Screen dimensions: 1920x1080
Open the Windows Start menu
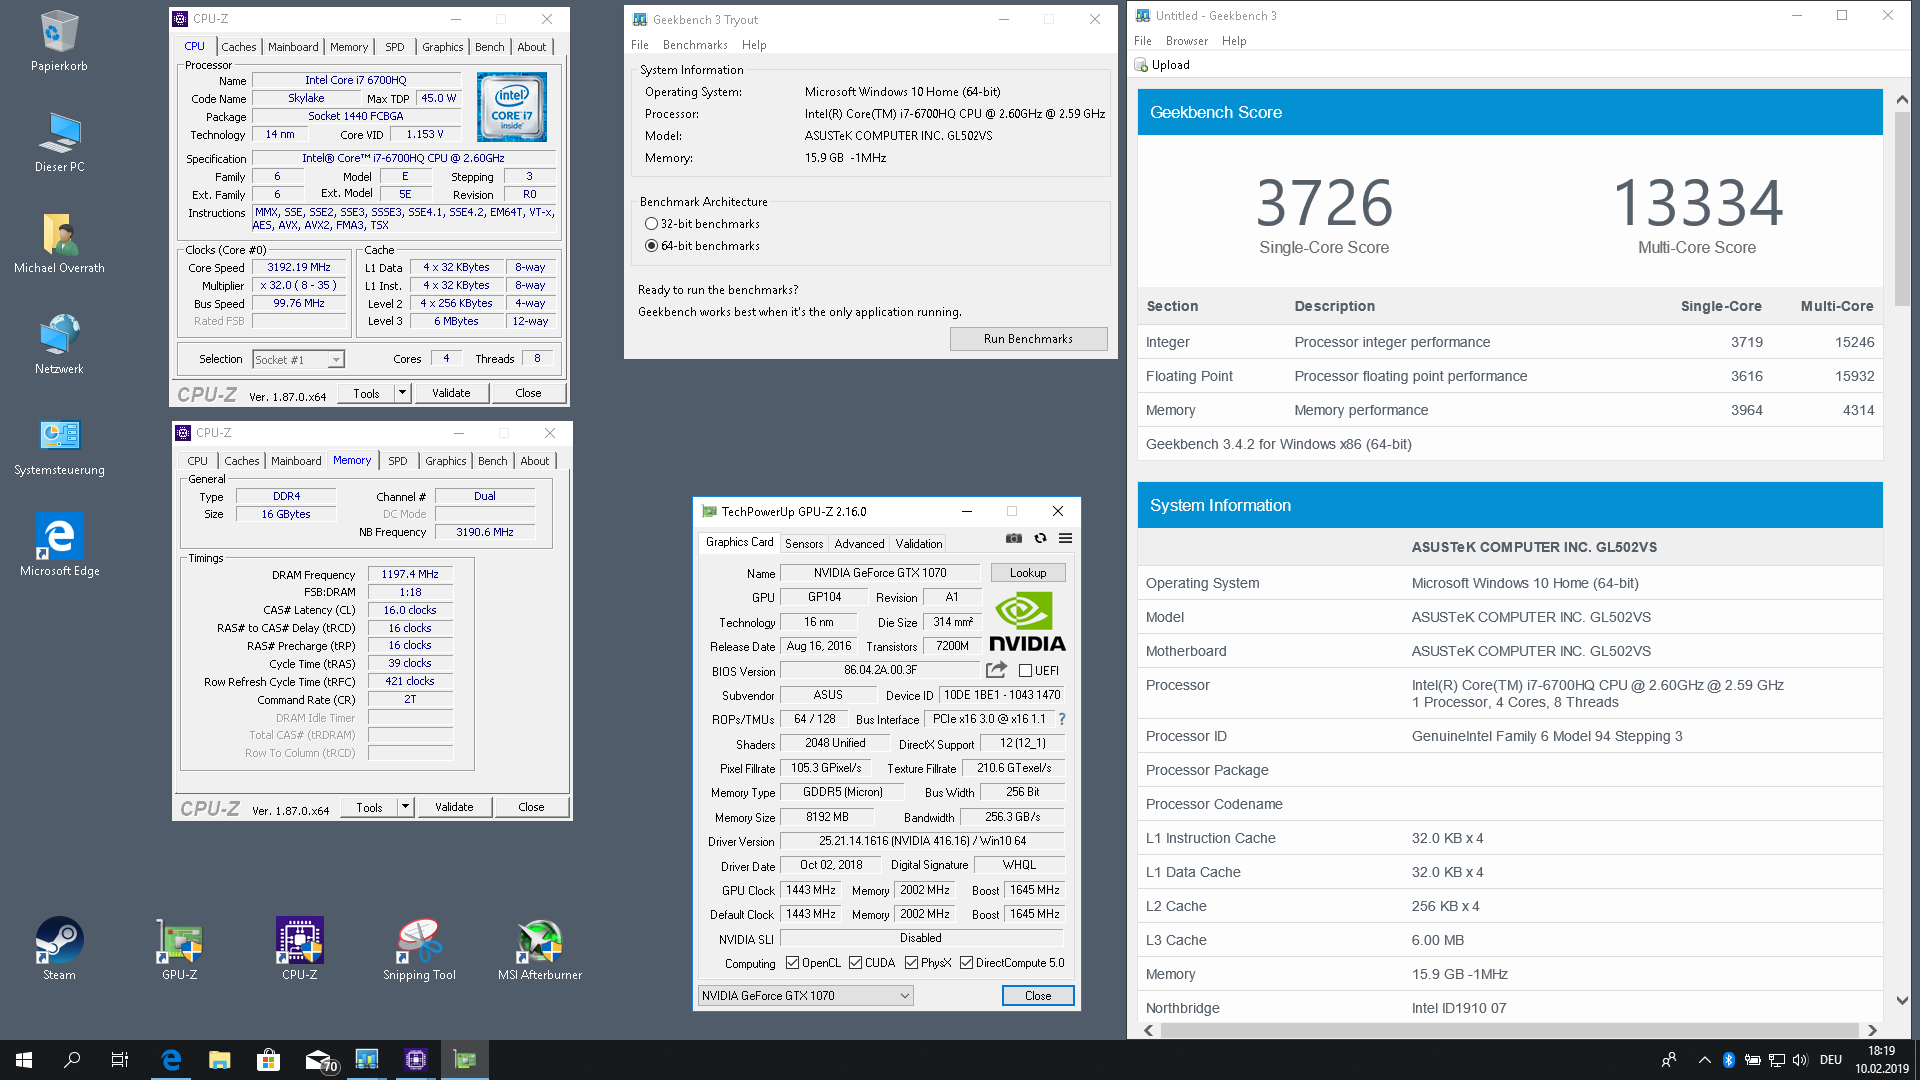24,1060
